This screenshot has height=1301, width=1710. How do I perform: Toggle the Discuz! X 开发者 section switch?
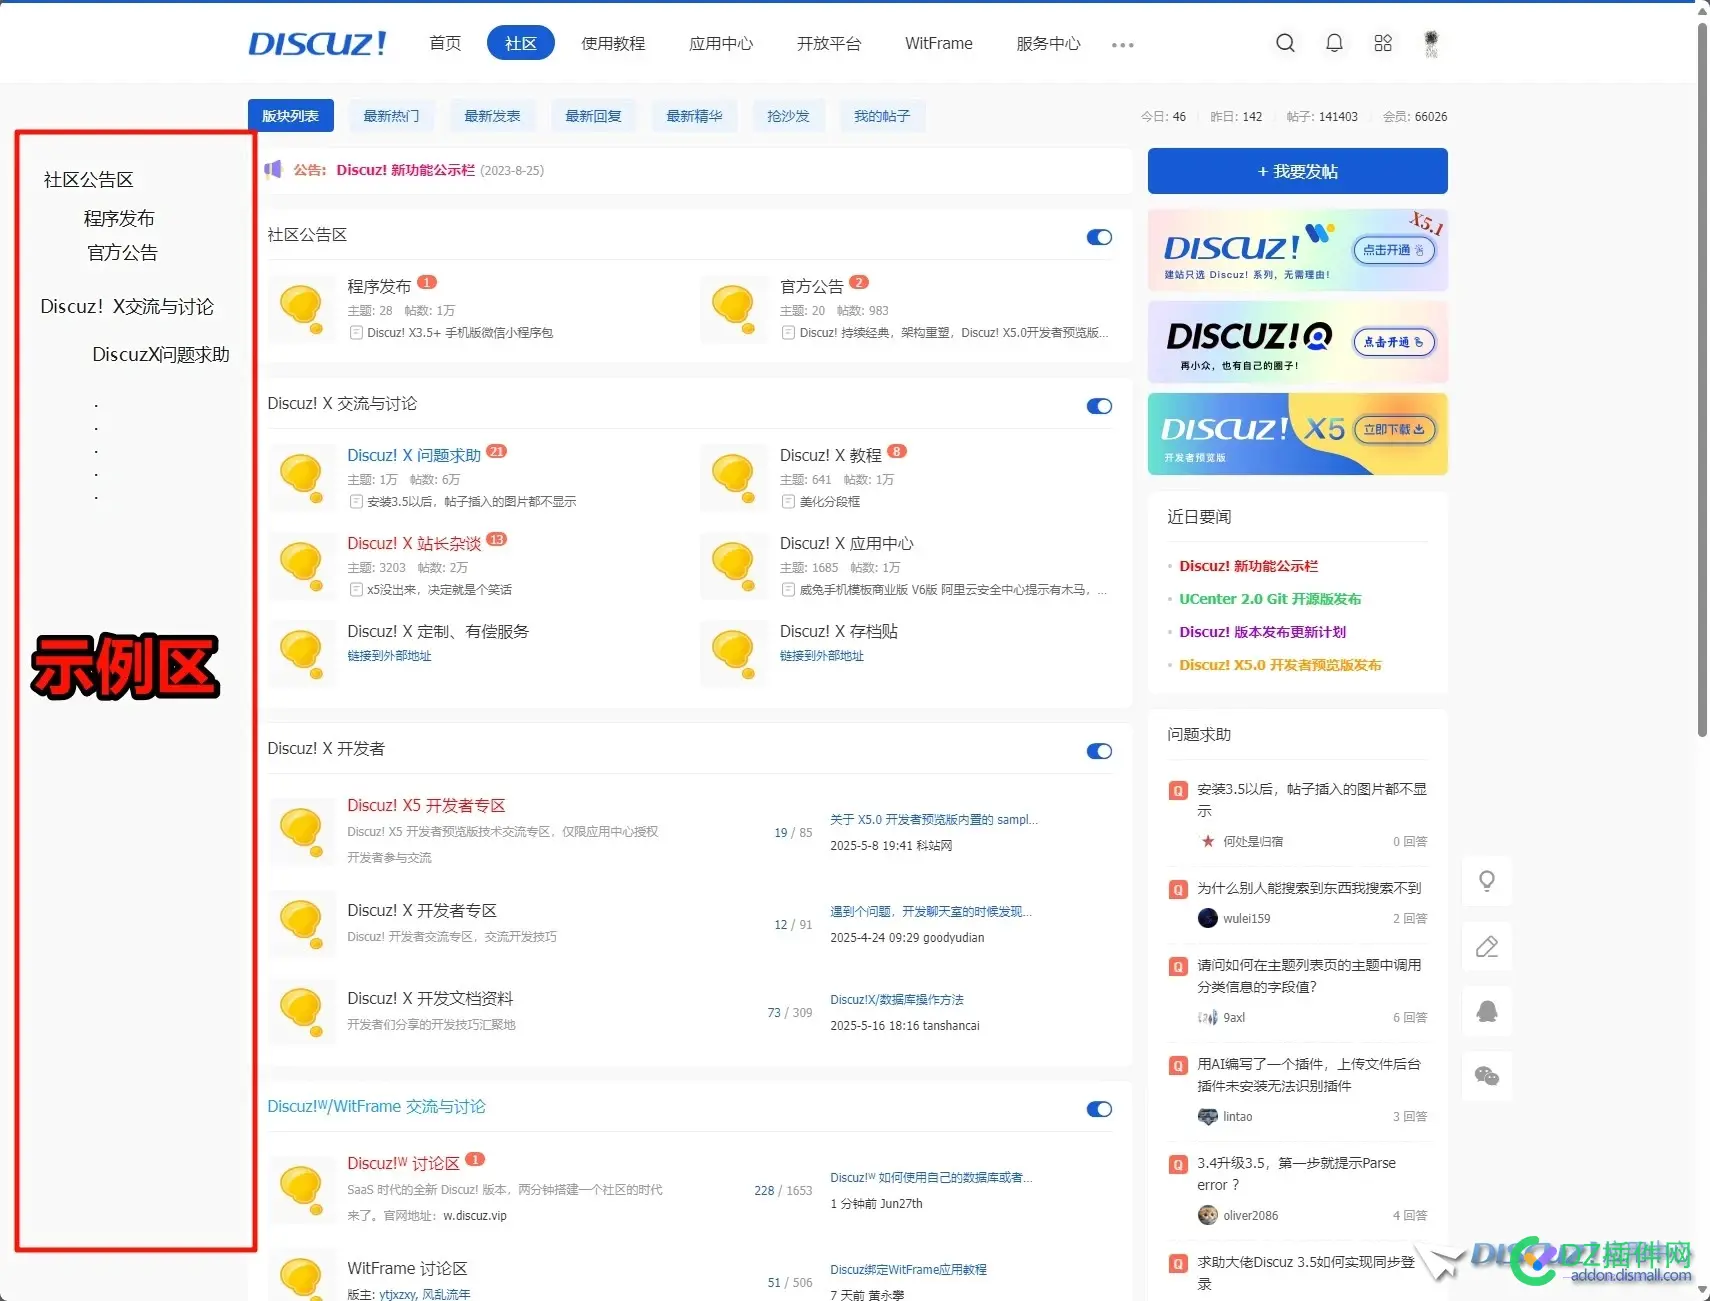pos(1099,751)
